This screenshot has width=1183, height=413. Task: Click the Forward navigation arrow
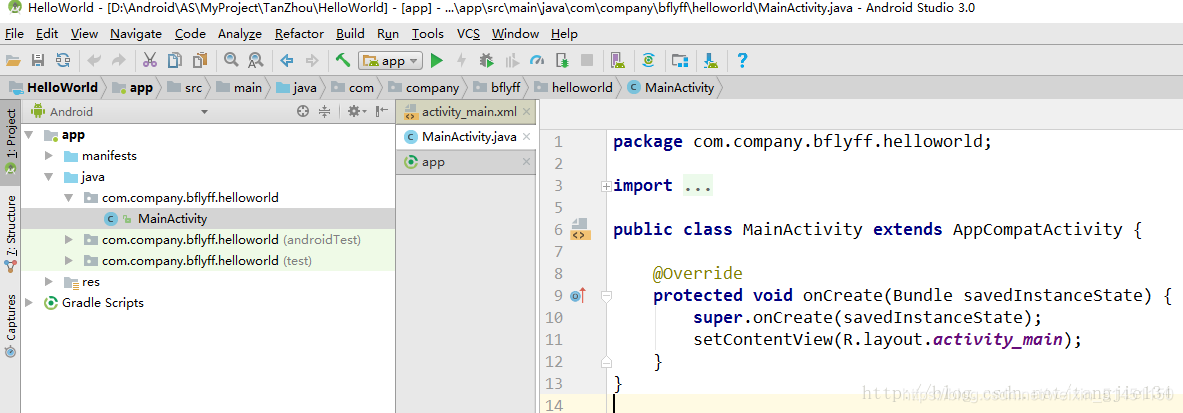click(x=312, y=60)
